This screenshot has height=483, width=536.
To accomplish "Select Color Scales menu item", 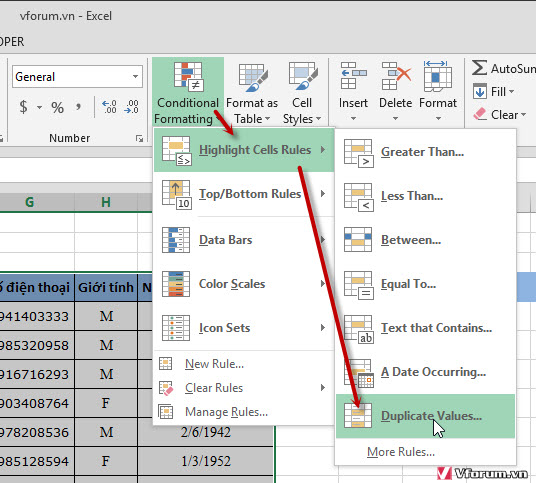I will (244, 284).
